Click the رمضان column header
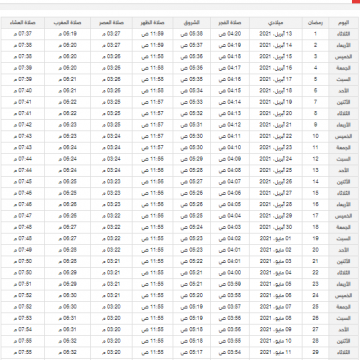The width and height of the screenshot is (360, 360). 315,23
